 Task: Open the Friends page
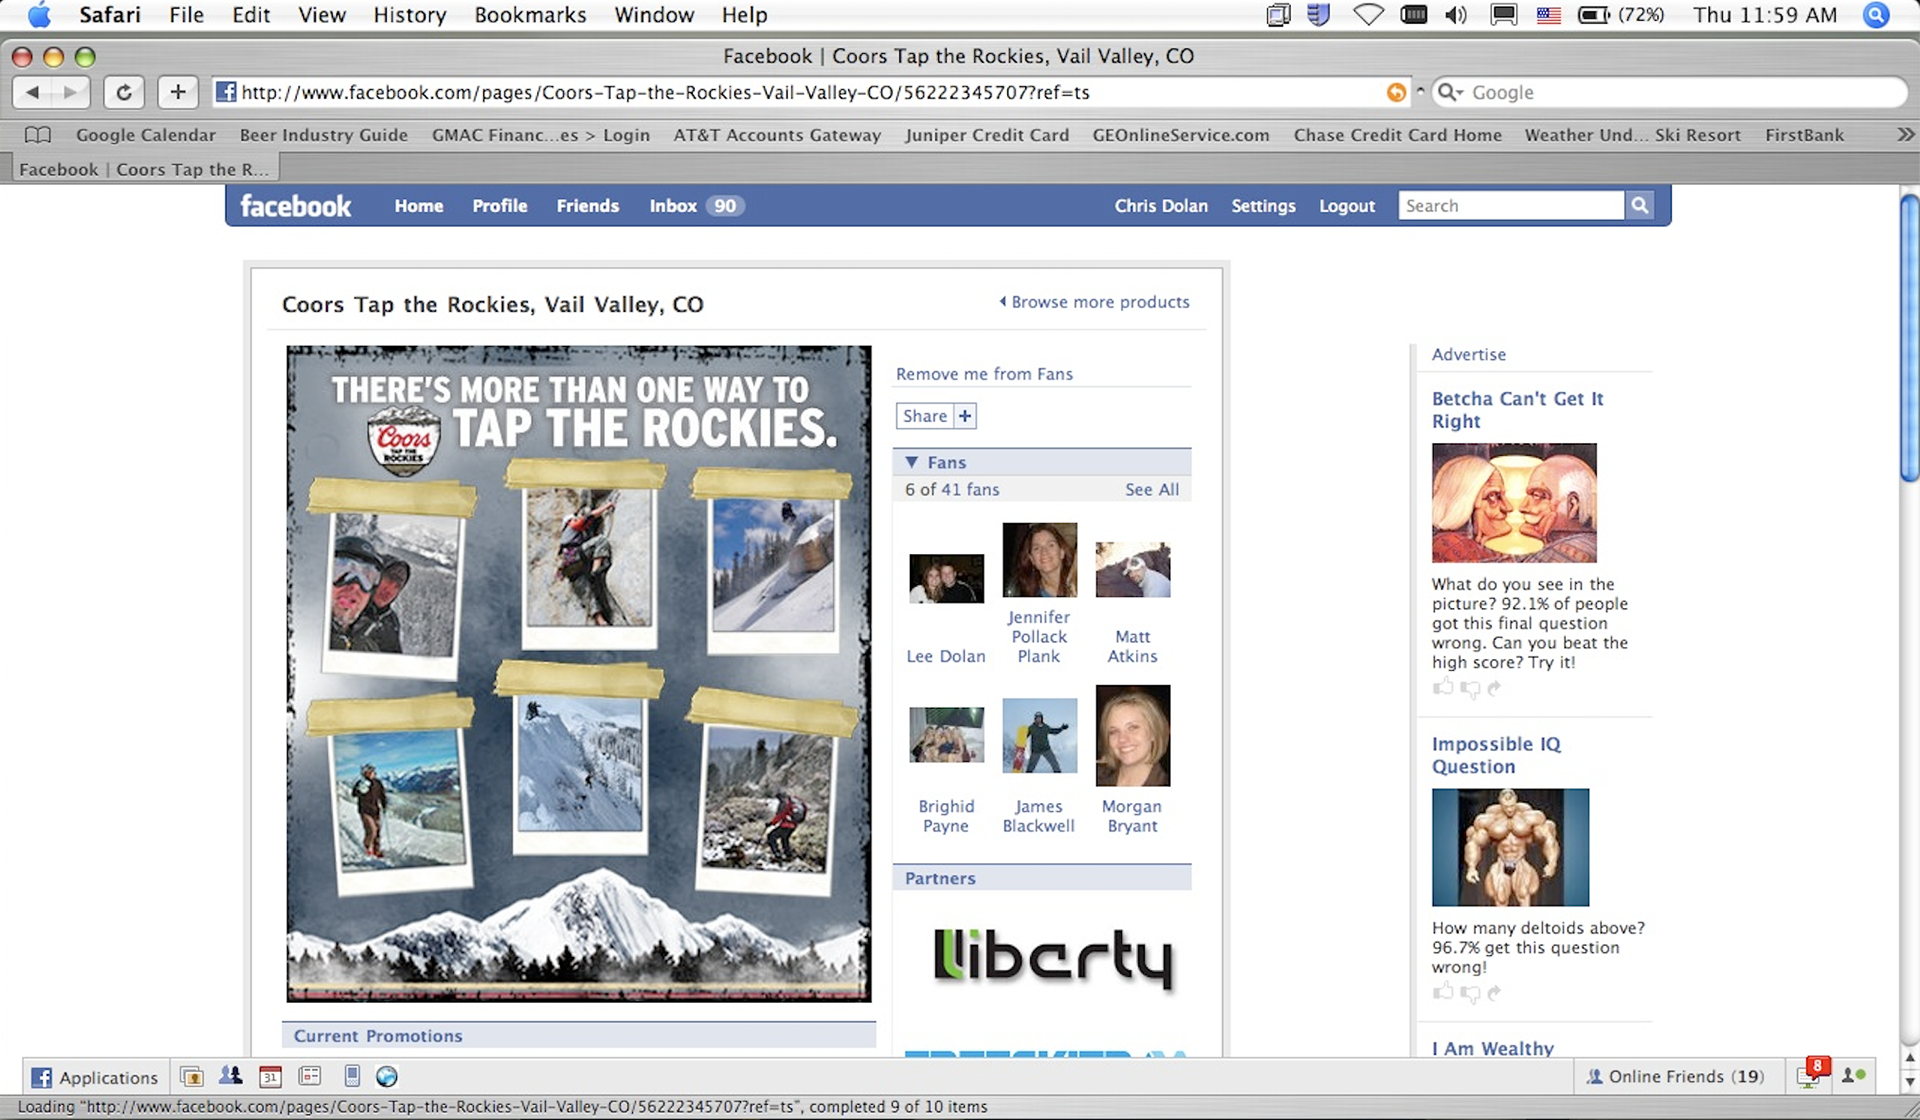click(588, 206)
